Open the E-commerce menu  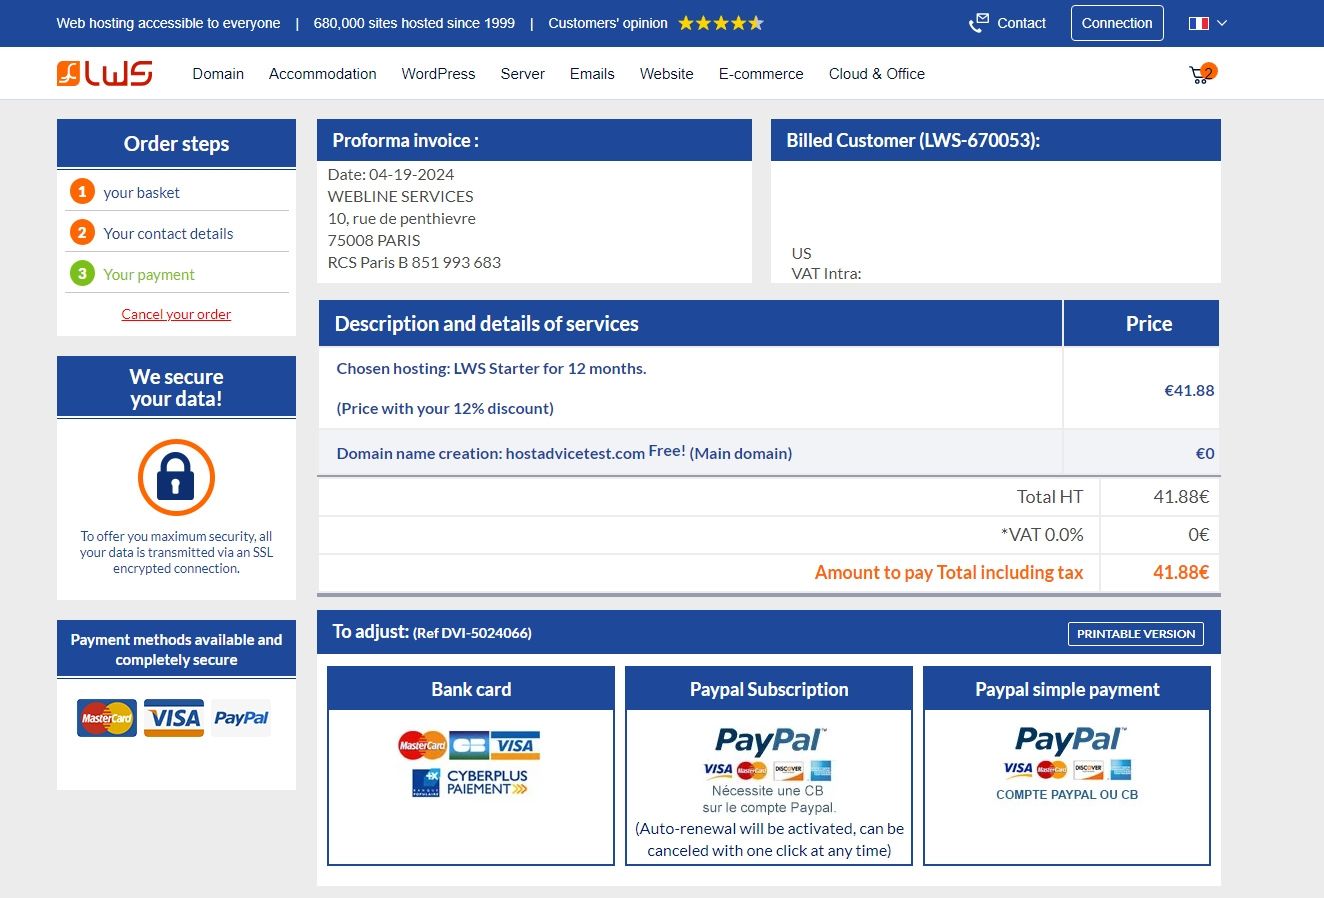coord(761,74)
